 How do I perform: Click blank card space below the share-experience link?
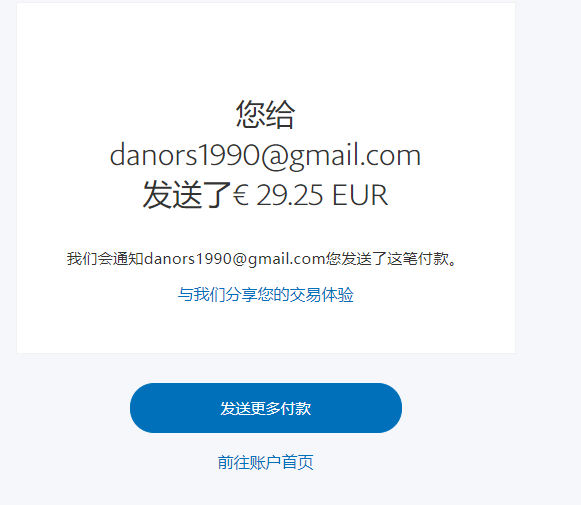[x=266, y=328]
